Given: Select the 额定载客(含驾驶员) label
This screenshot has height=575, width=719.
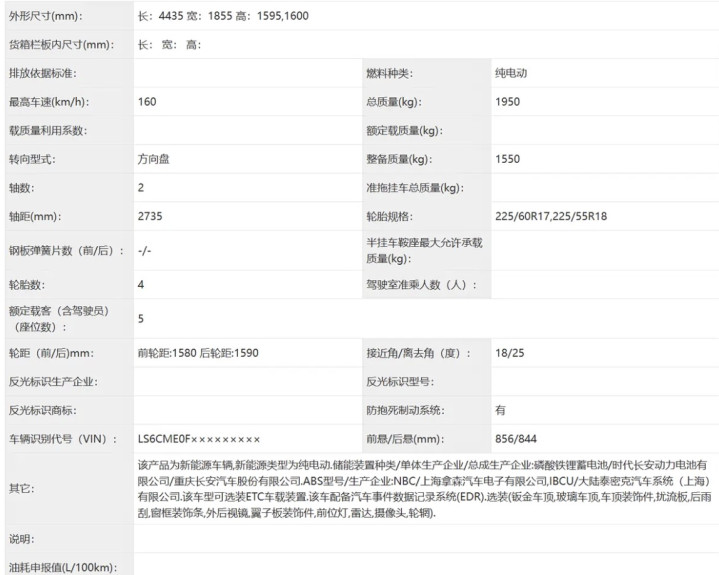Looking at the screenshot, I should click(x=59, y=319).
